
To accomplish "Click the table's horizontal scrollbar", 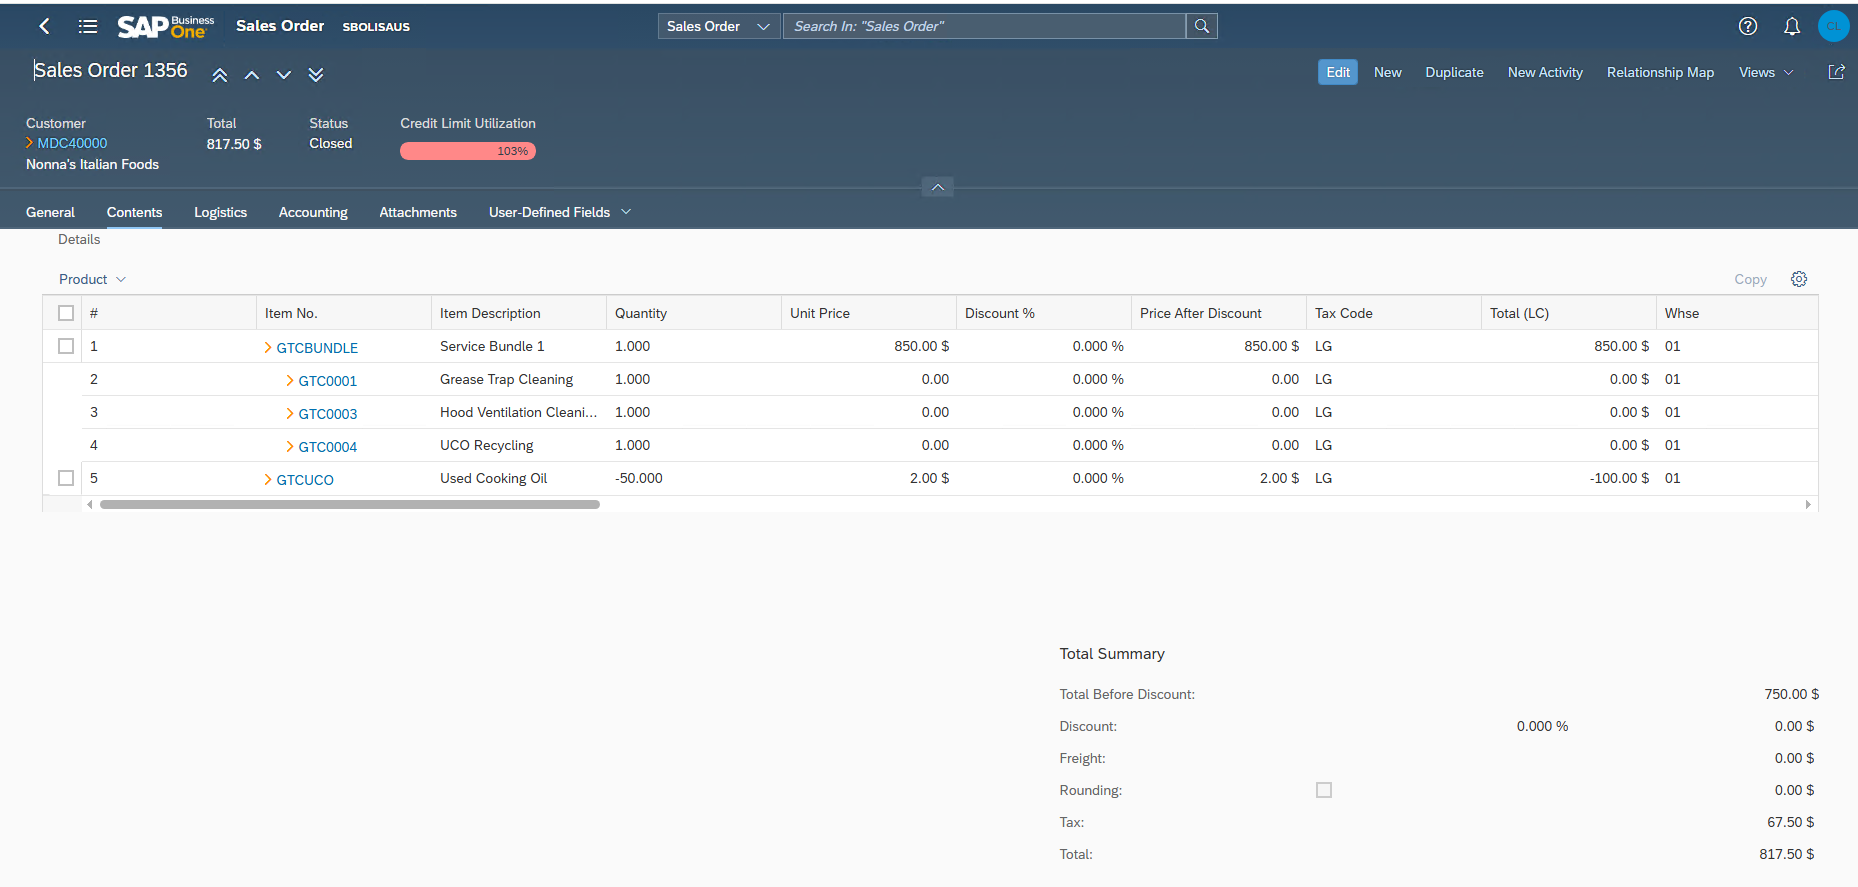I will click(x=350, y=505).
